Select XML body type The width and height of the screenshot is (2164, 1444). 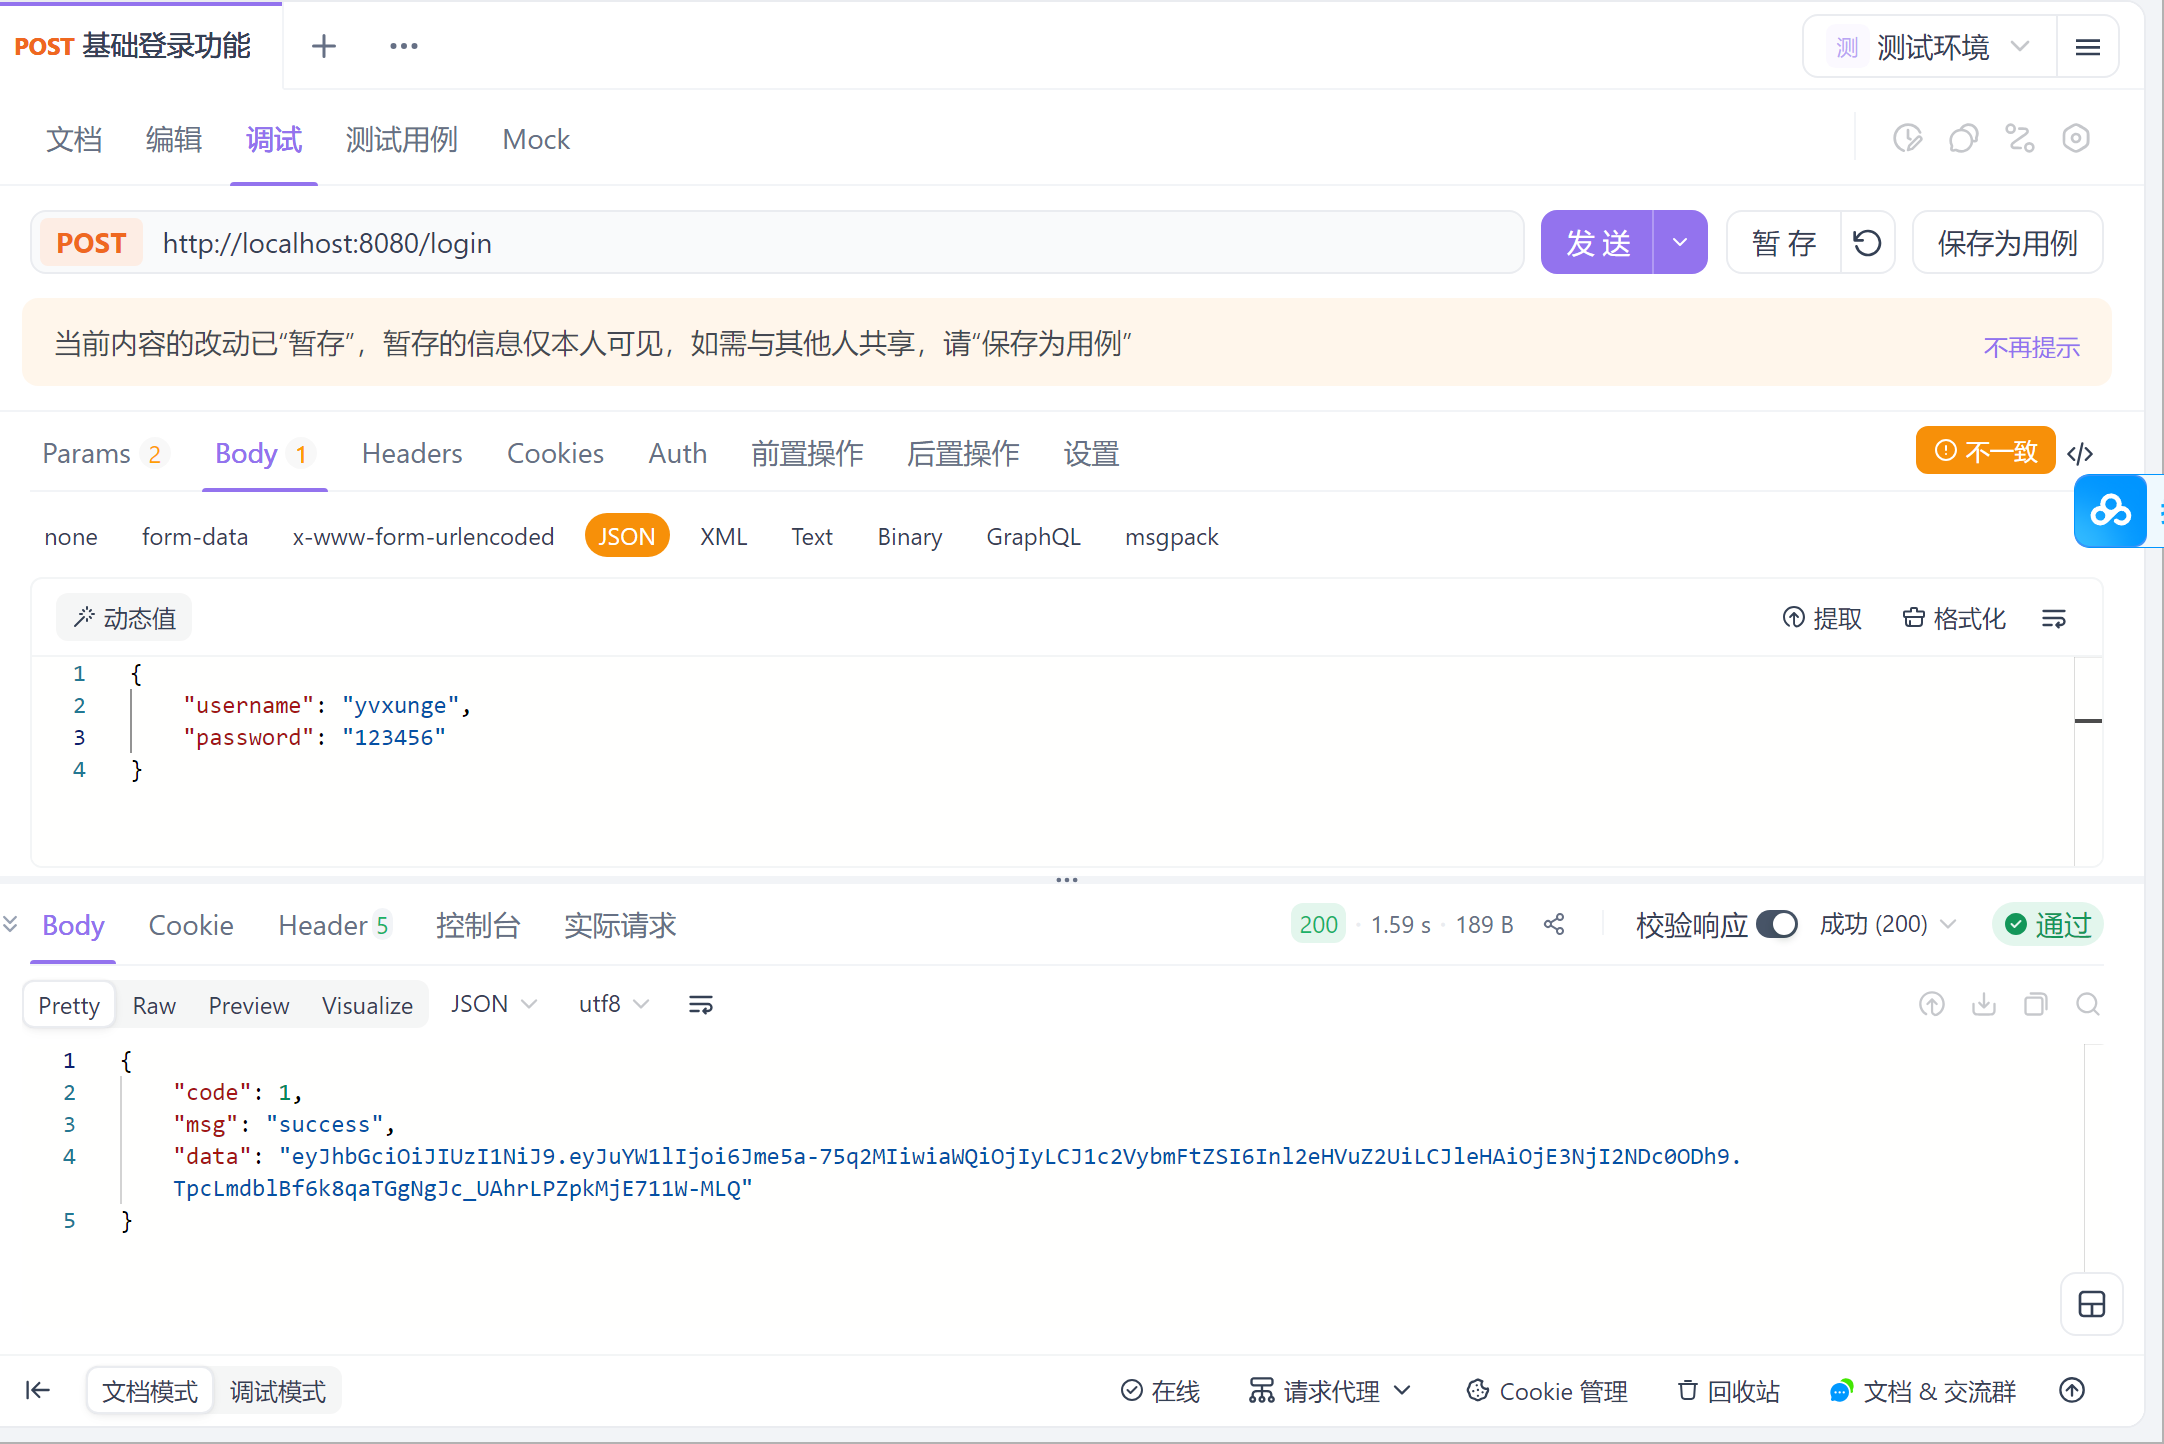coord(723,537)
